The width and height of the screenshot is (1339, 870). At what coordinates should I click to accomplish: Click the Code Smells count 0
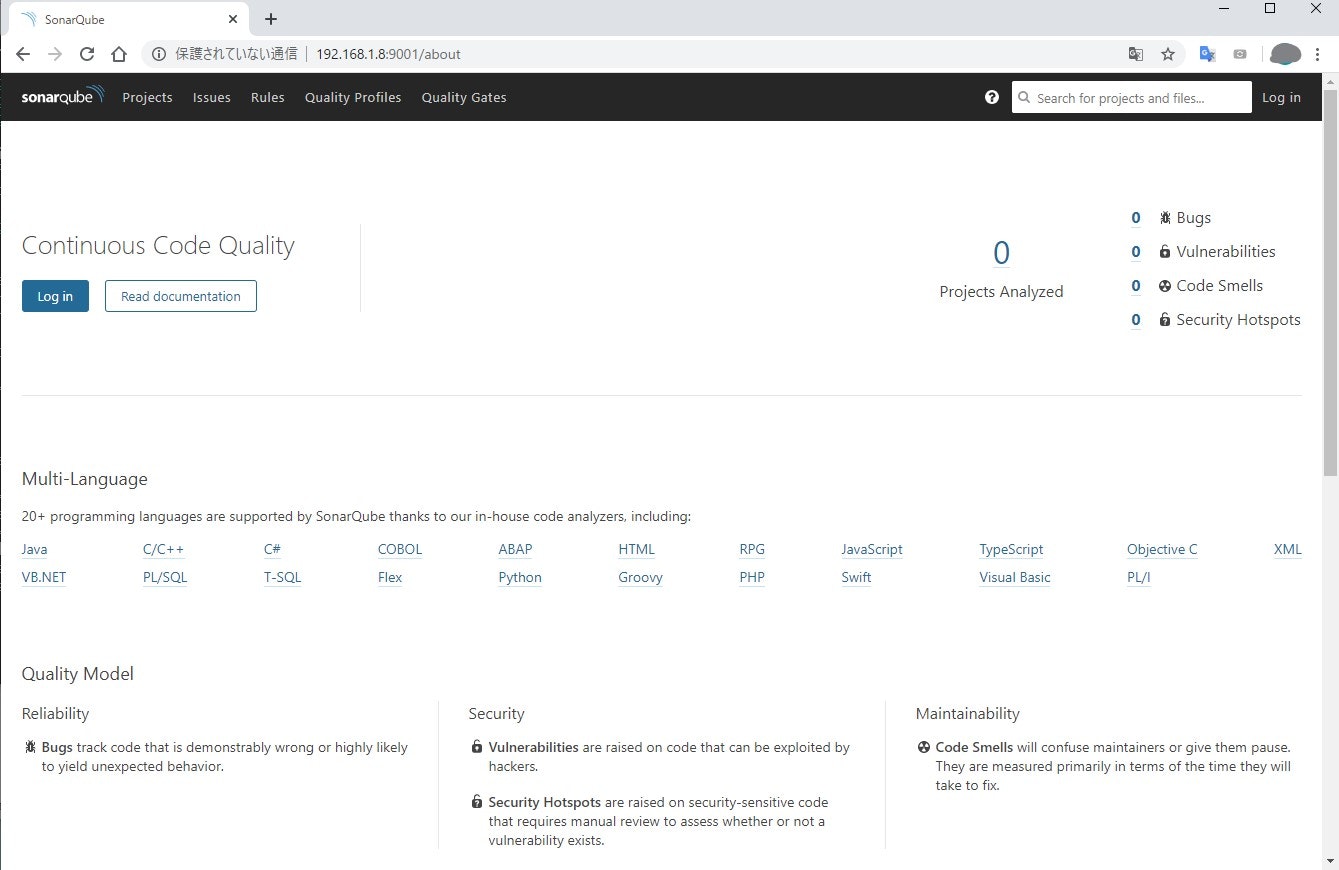coord(1136,286)
